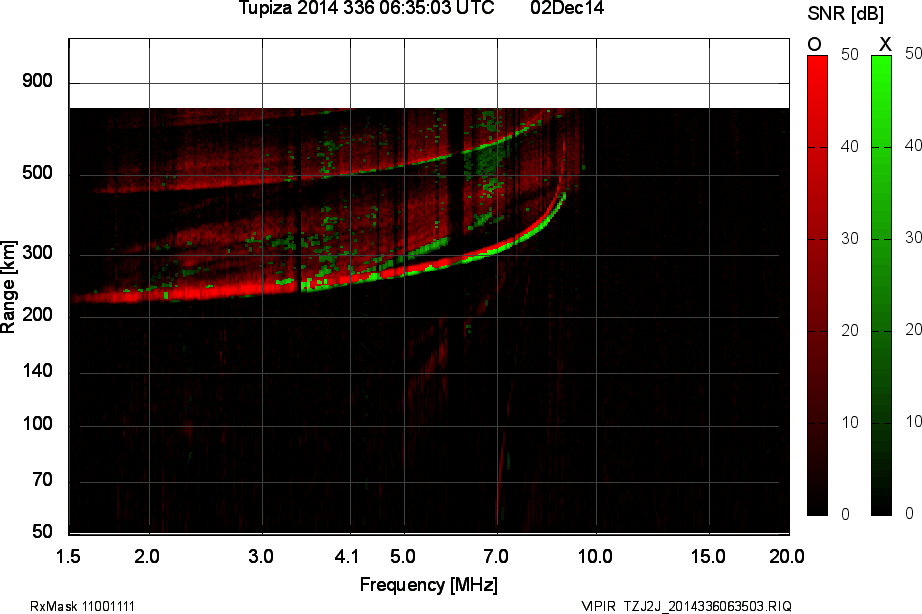Click the frequency axis tick '5.0'

pyautogui.click(x=403, y=556)
